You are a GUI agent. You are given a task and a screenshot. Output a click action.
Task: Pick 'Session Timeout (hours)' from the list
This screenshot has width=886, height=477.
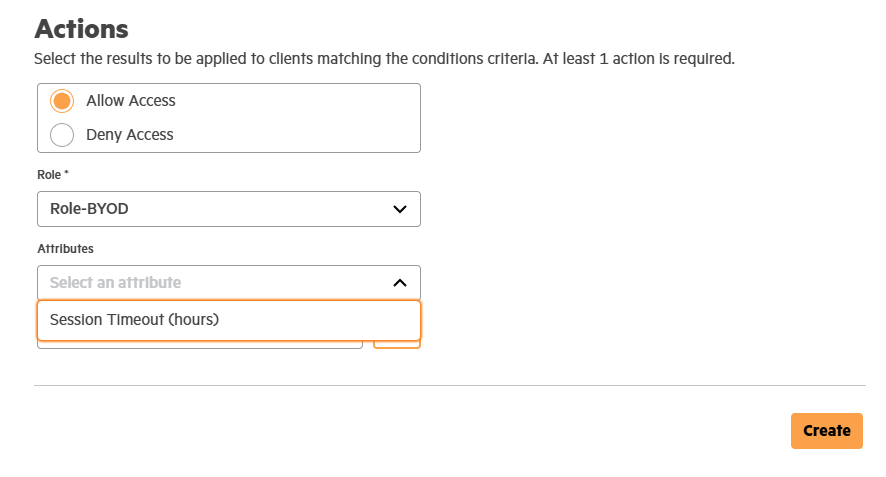click(134, 320)
